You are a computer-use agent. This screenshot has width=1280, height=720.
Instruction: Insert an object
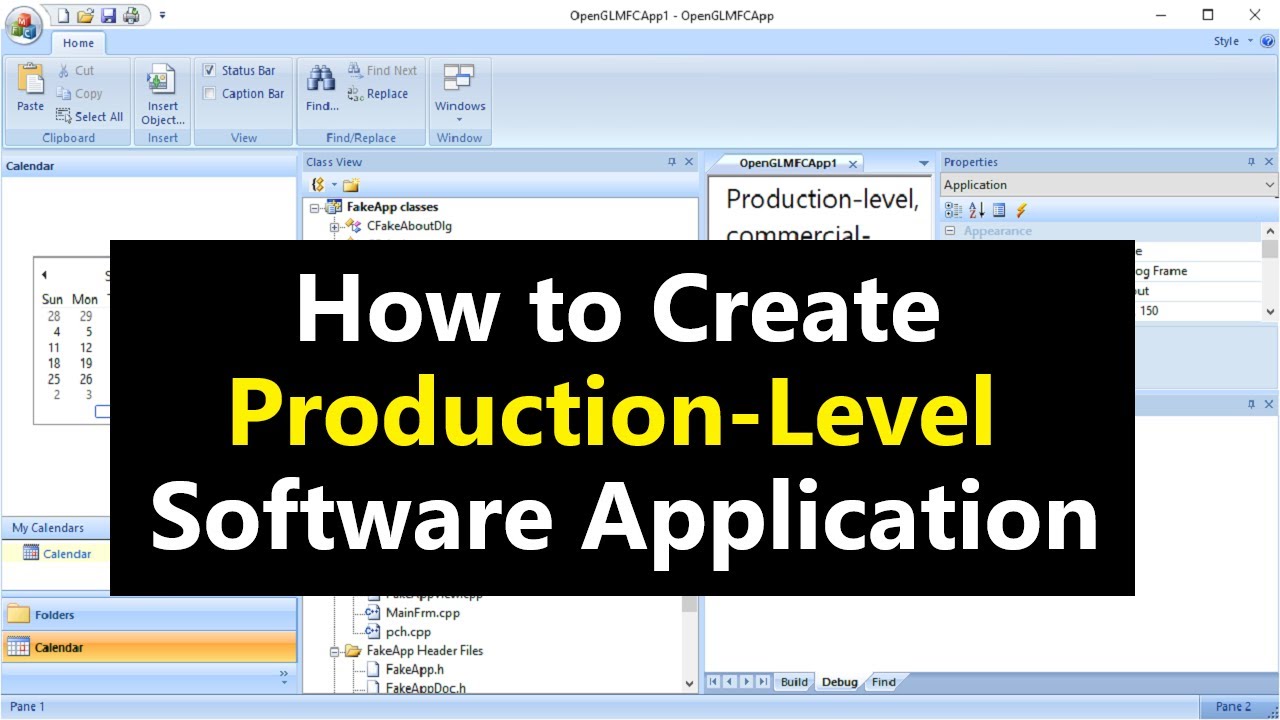point(163,94)
